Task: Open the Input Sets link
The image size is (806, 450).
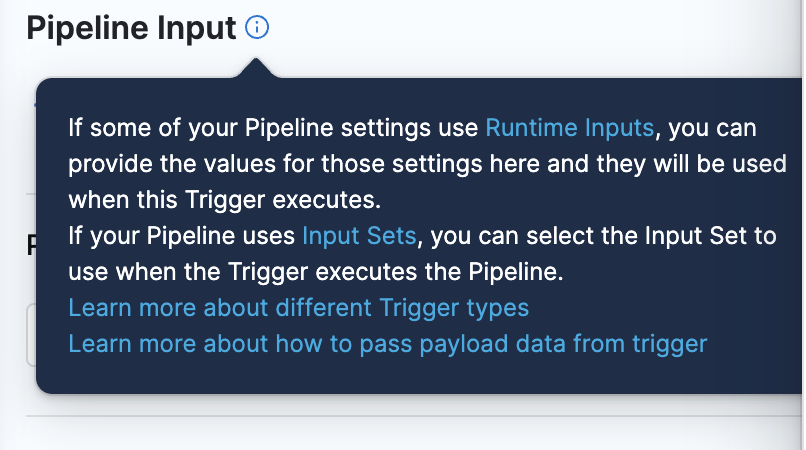Action: click(x=359, y=235)
